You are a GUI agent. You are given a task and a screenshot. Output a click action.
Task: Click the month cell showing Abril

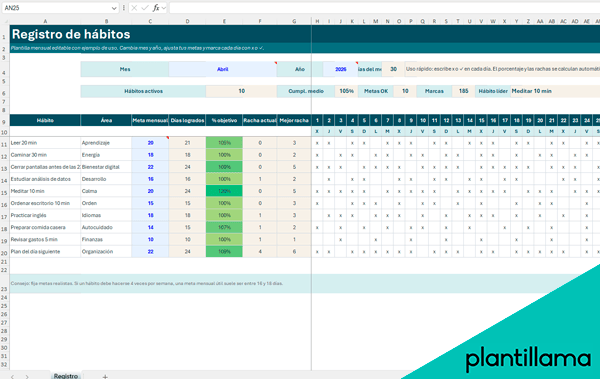point(222,69)
